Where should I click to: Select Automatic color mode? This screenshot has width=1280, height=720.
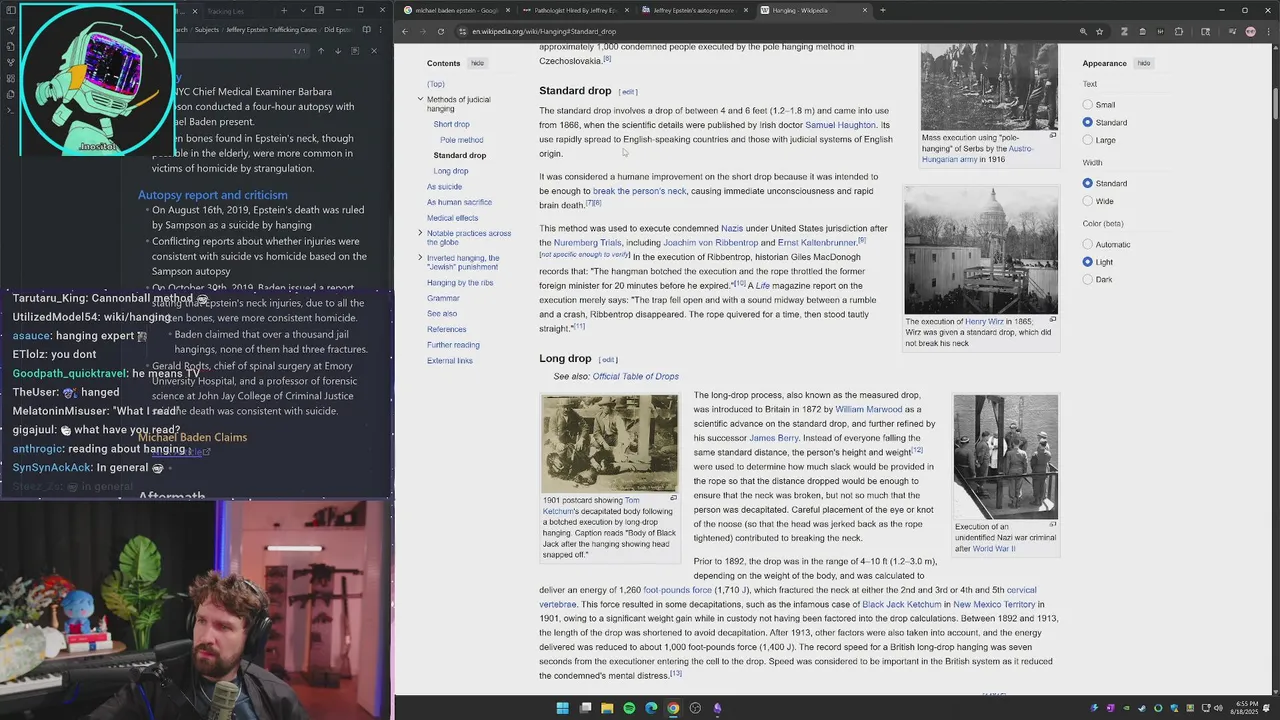pos(1087,244)
